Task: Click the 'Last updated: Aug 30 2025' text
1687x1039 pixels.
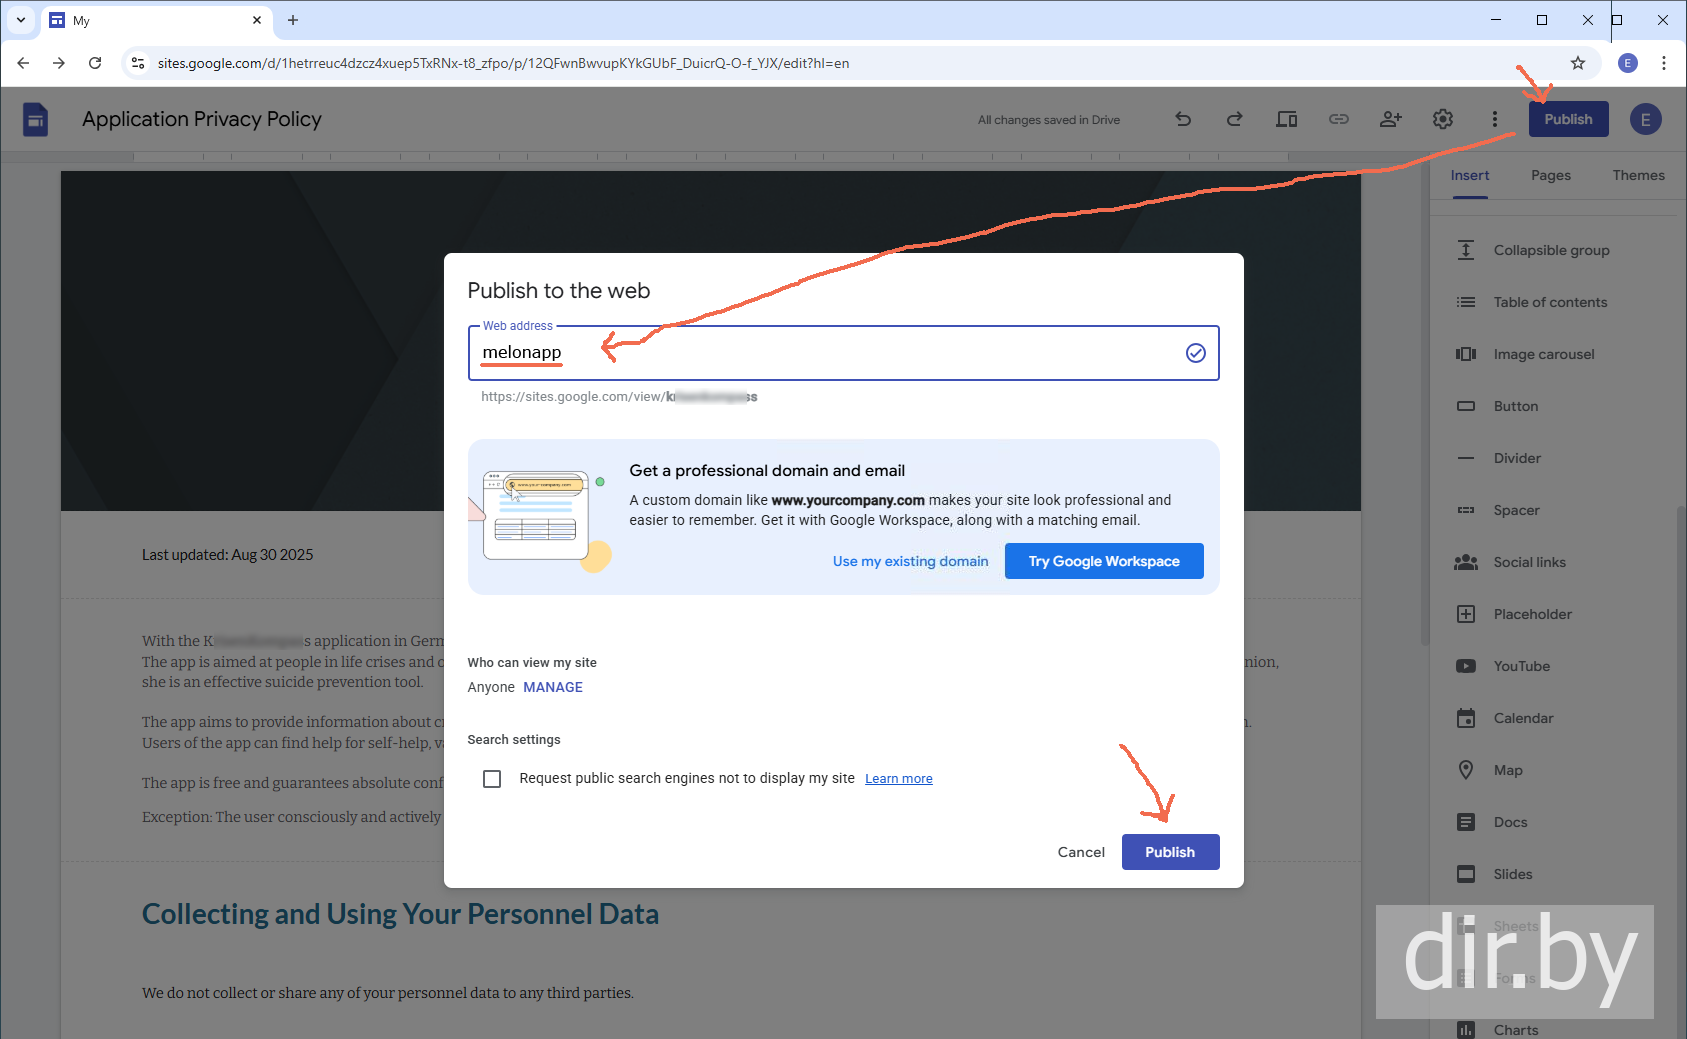Action: (227, 555)
